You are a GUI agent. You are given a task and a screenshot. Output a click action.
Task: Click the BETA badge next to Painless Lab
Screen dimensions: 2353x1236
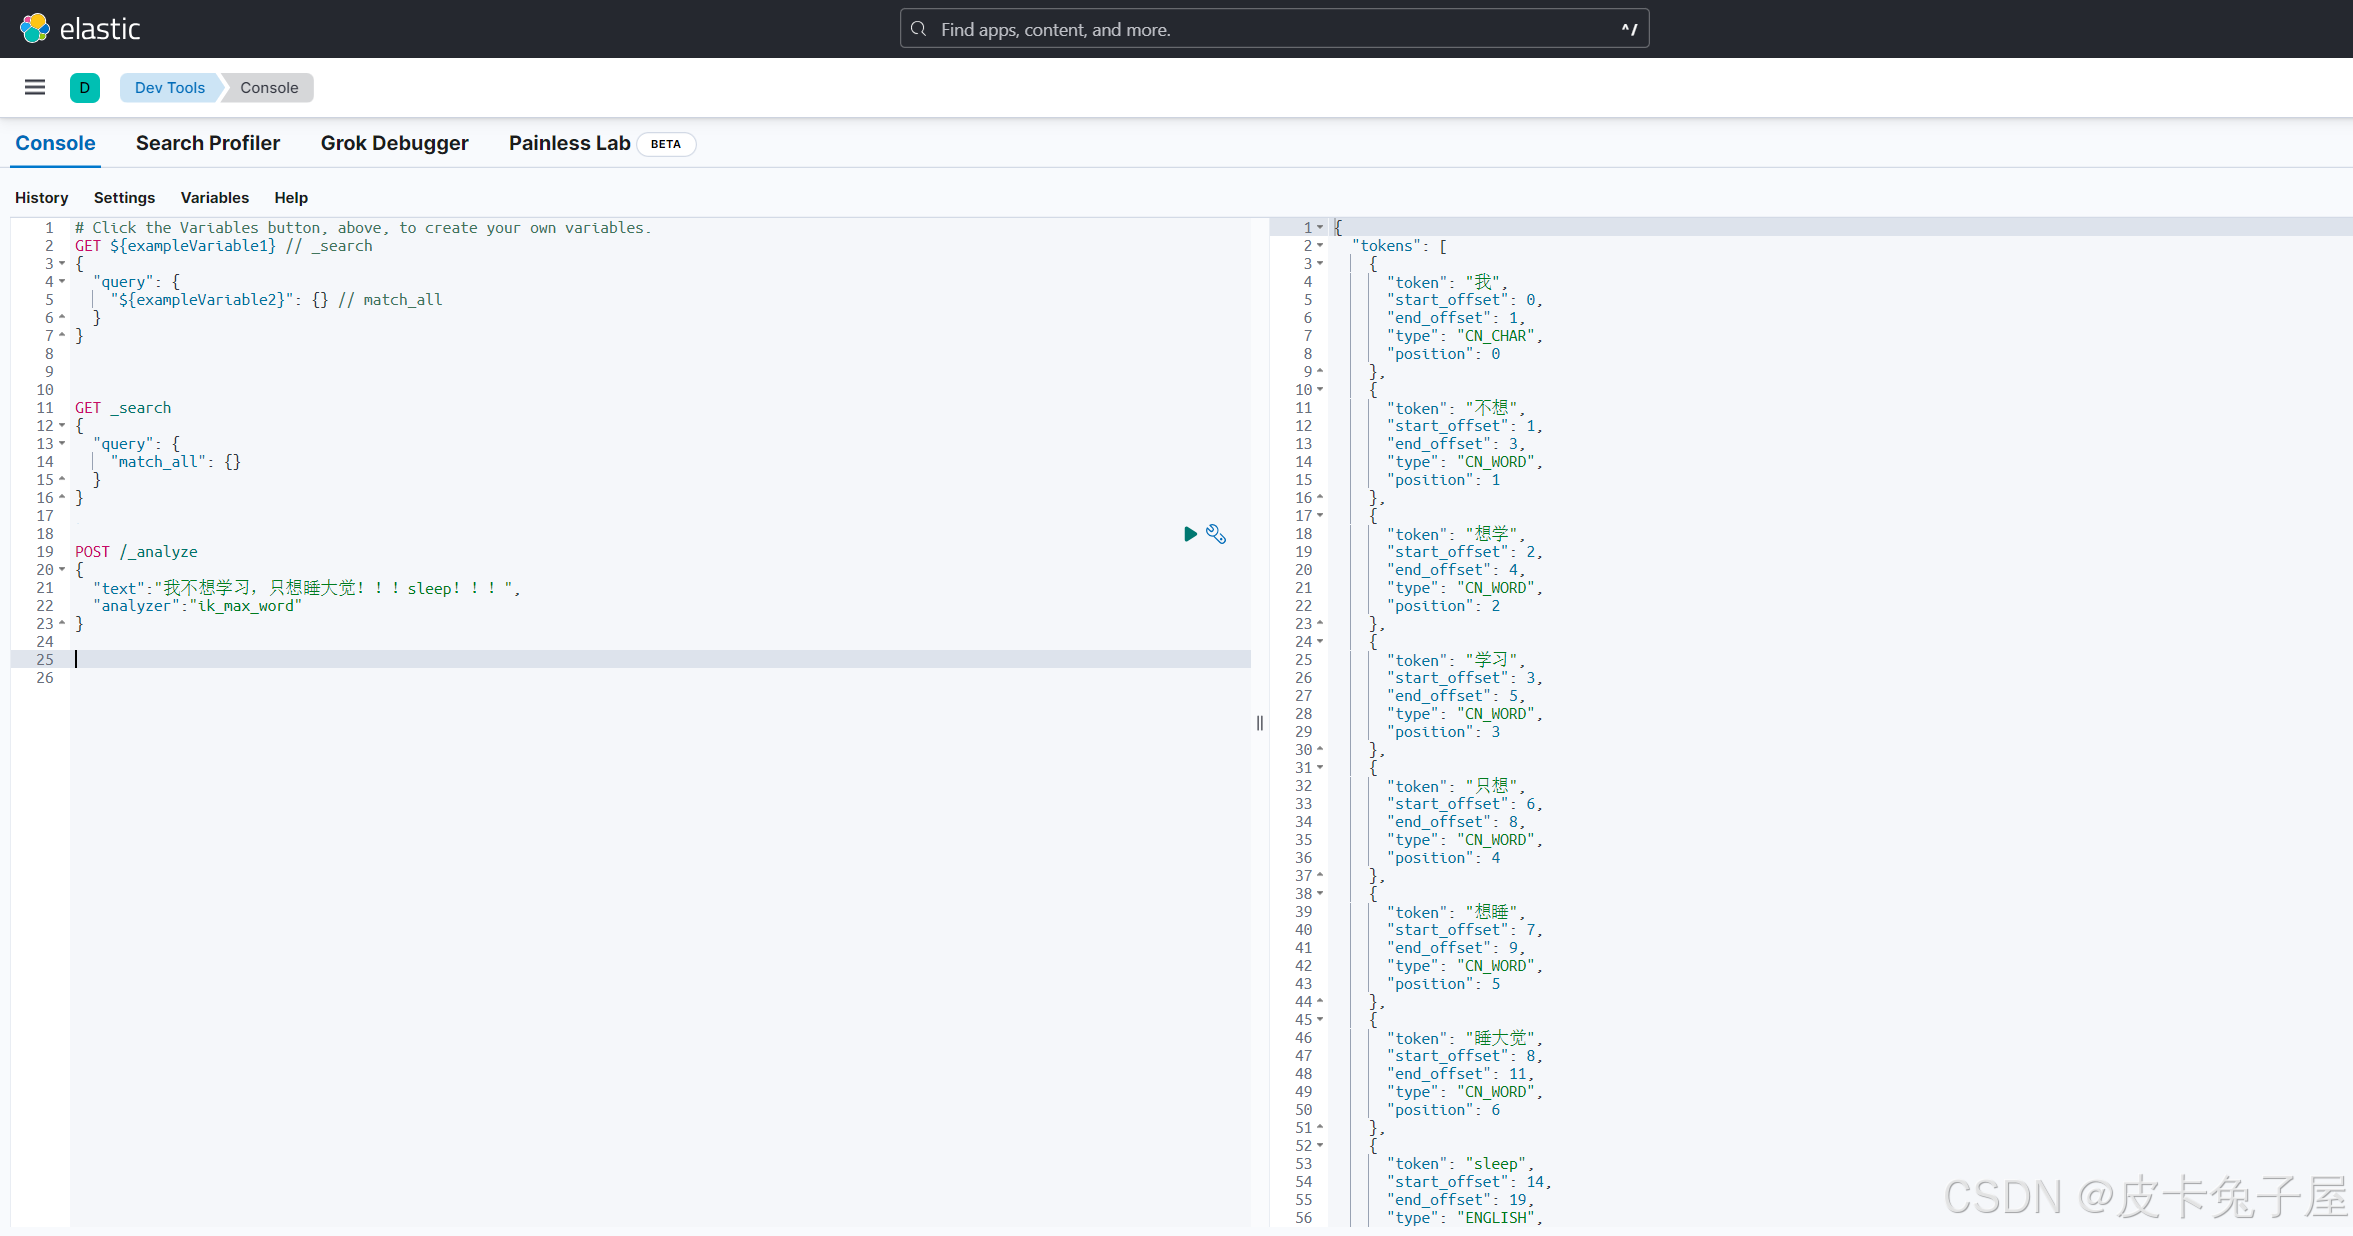[665, 144]
